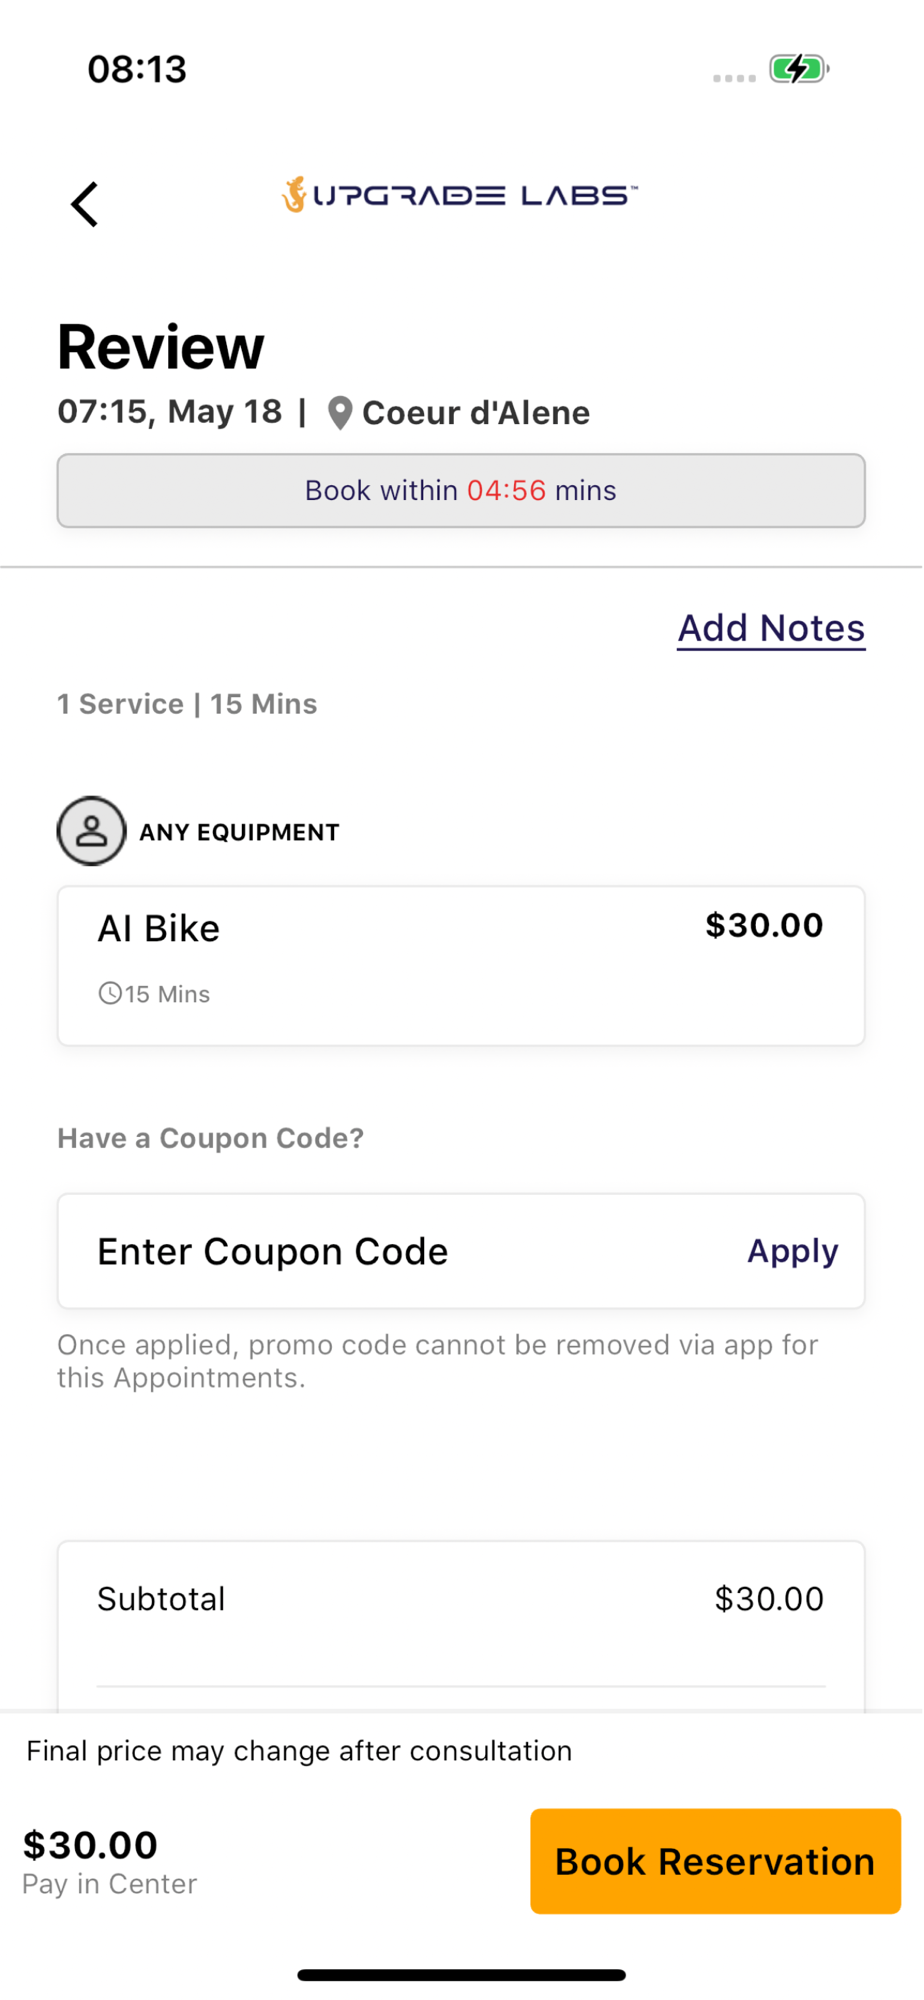The image size is (924, 2000).
Task: Tap the home indicator bar
Action: click(461, 1975)
